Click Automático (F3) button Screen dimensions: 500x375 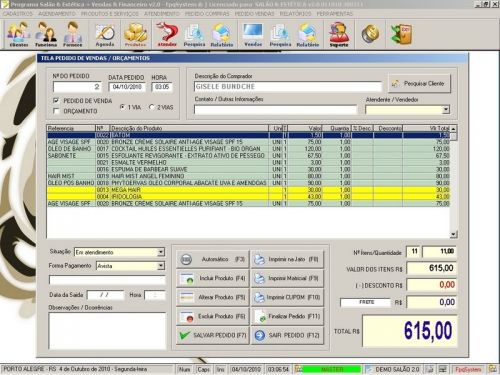(213, 259)
